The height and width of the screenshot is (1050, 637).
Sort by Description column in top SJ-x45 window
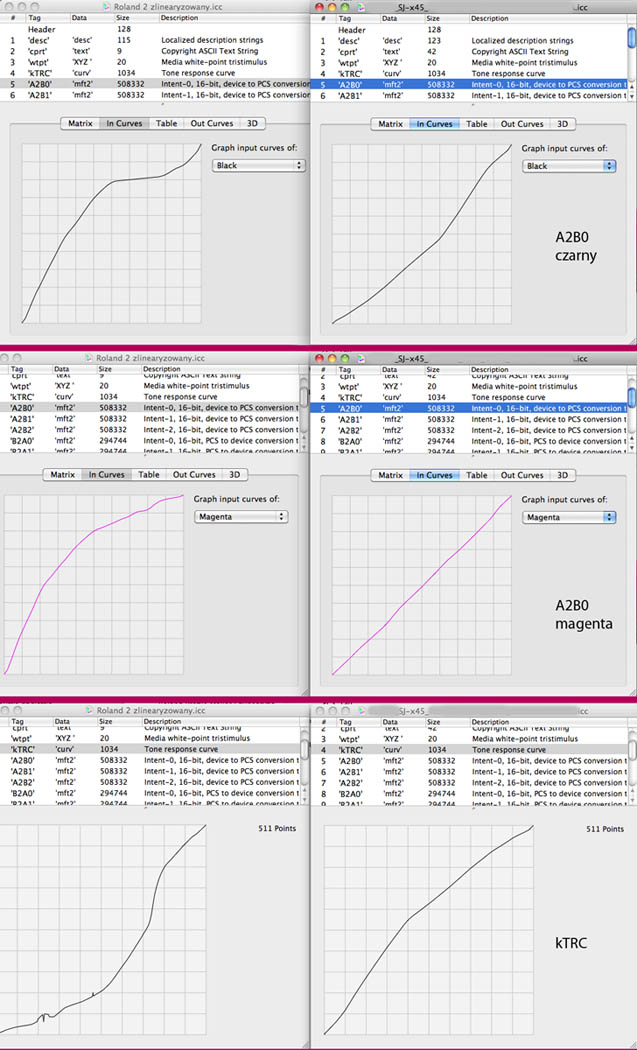[547, 19]
